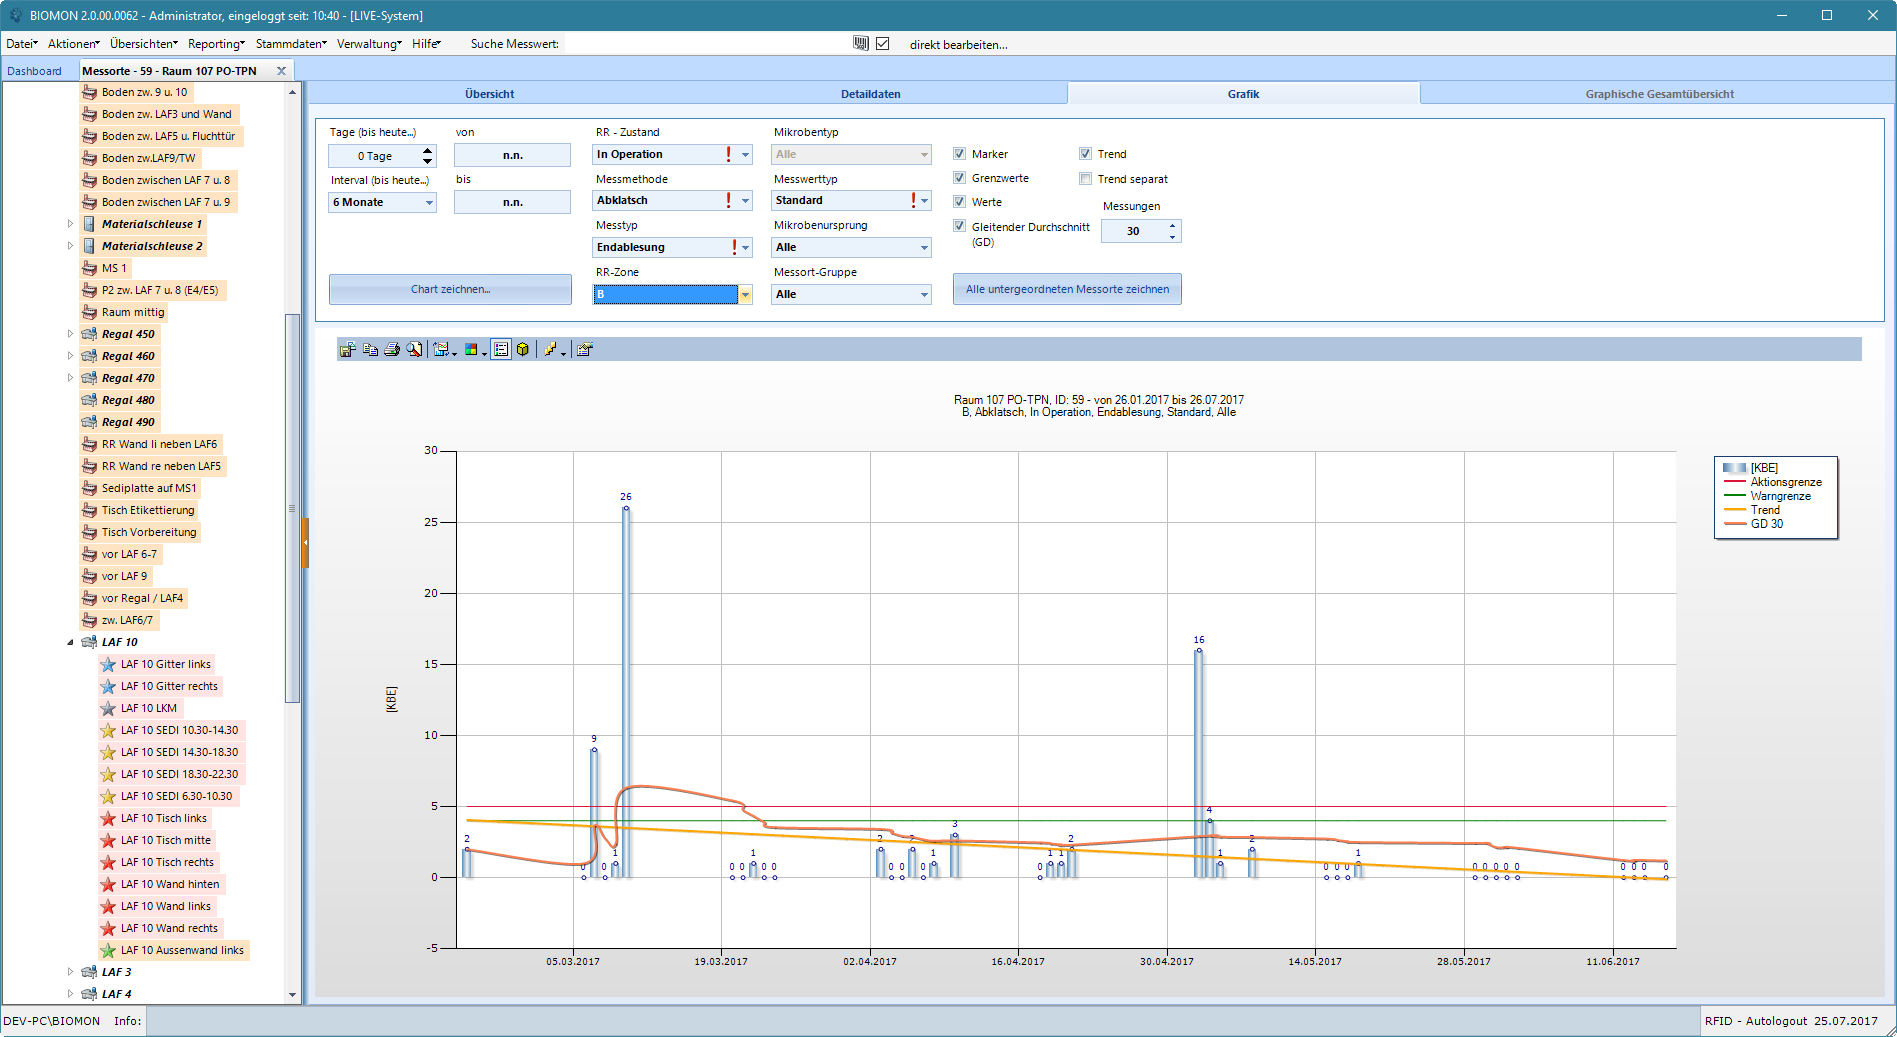Click the Chart zeichnen button

450,289
